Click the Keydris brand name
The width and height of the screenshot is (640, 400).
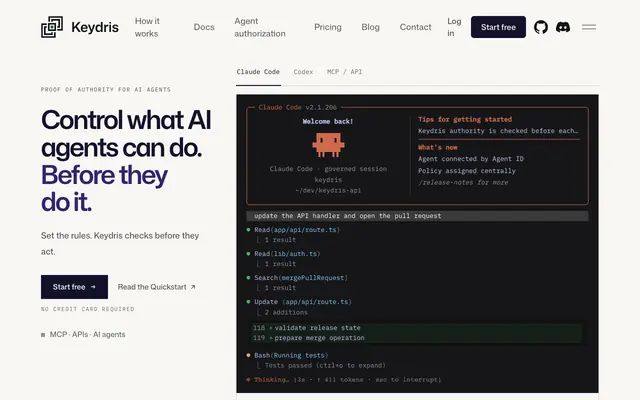click(x=95, y=27)
